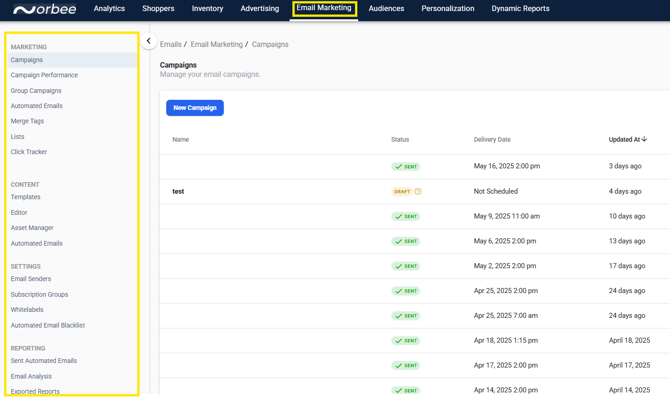Open the Advertising menu
This screenshot has width=670, height=397.
pos(260,9)
